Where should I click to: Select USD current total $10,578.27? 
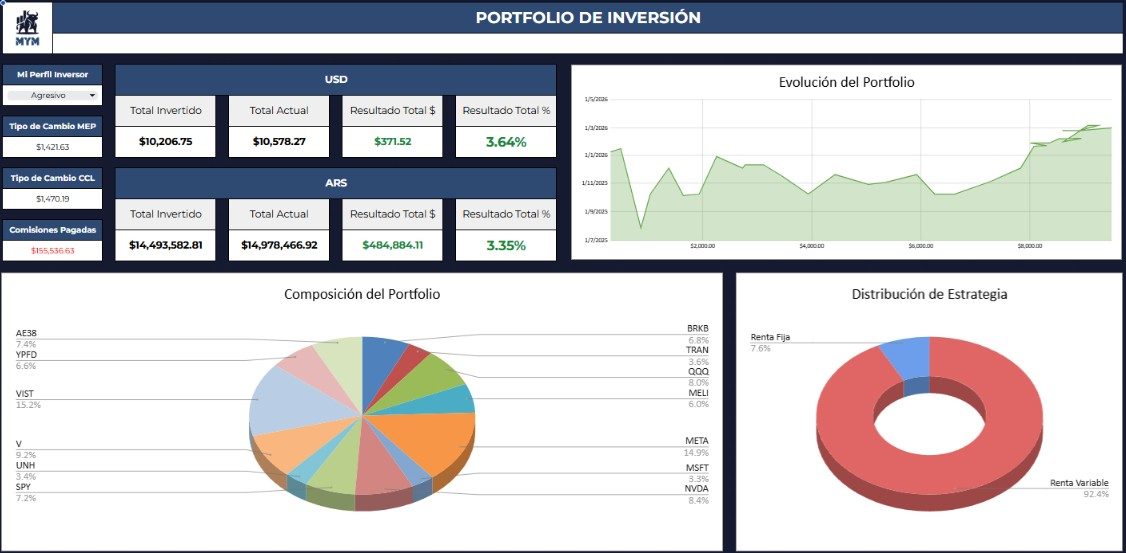(279, 141)
